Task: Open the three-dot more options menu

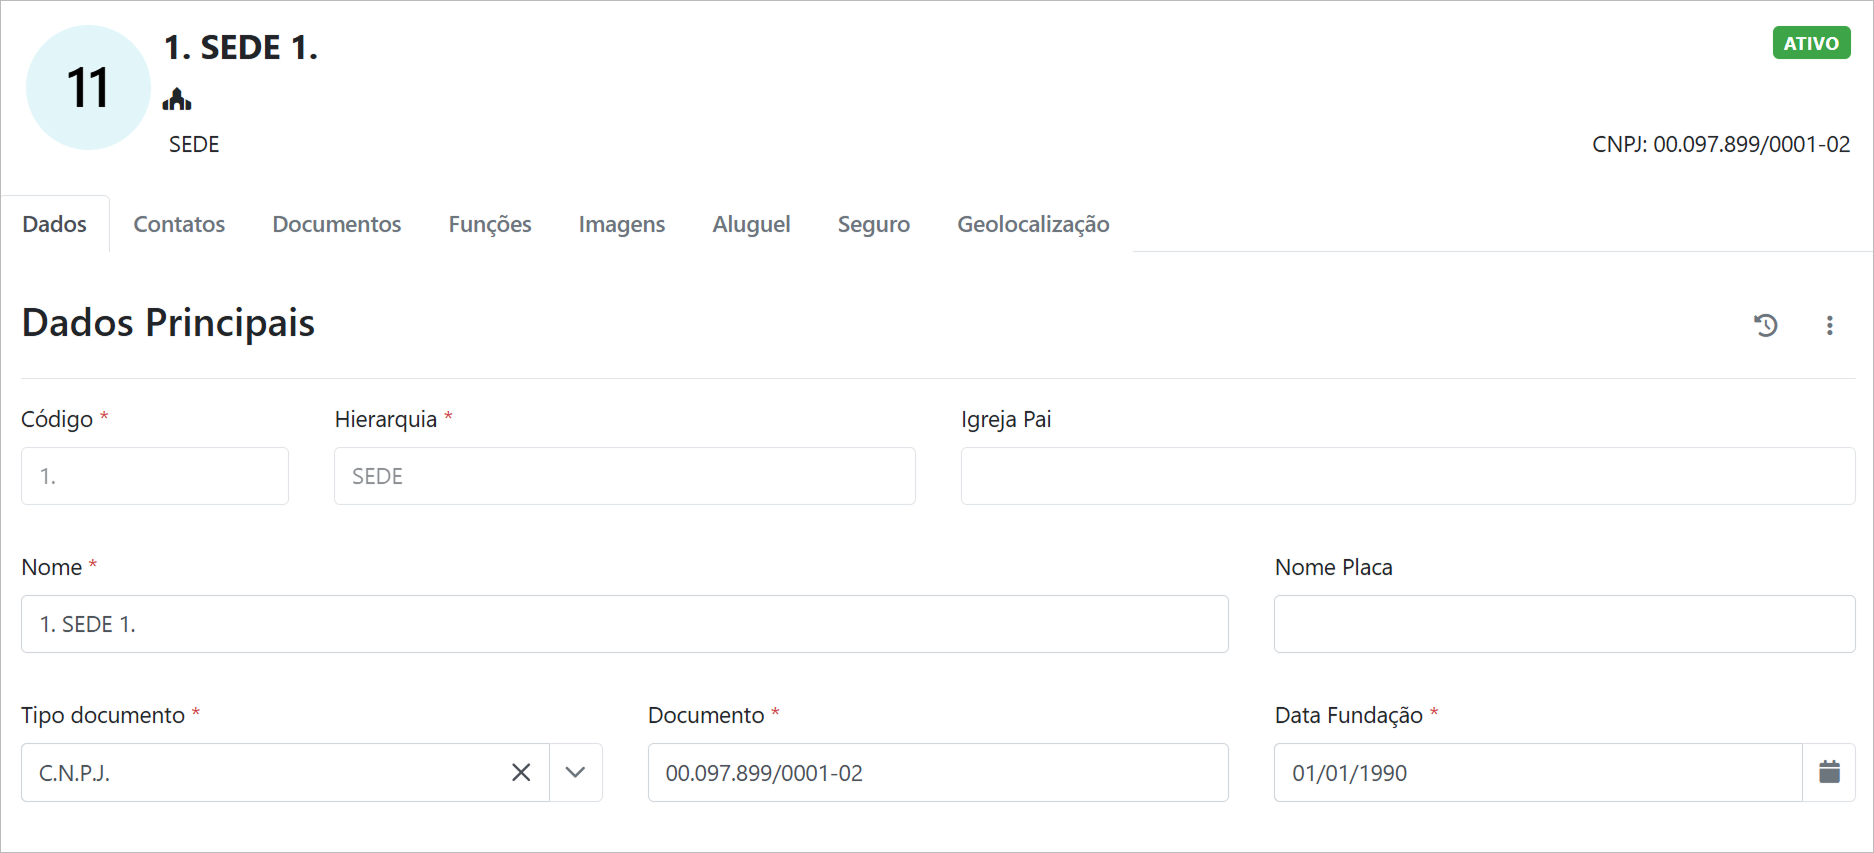Action: 1829,325
